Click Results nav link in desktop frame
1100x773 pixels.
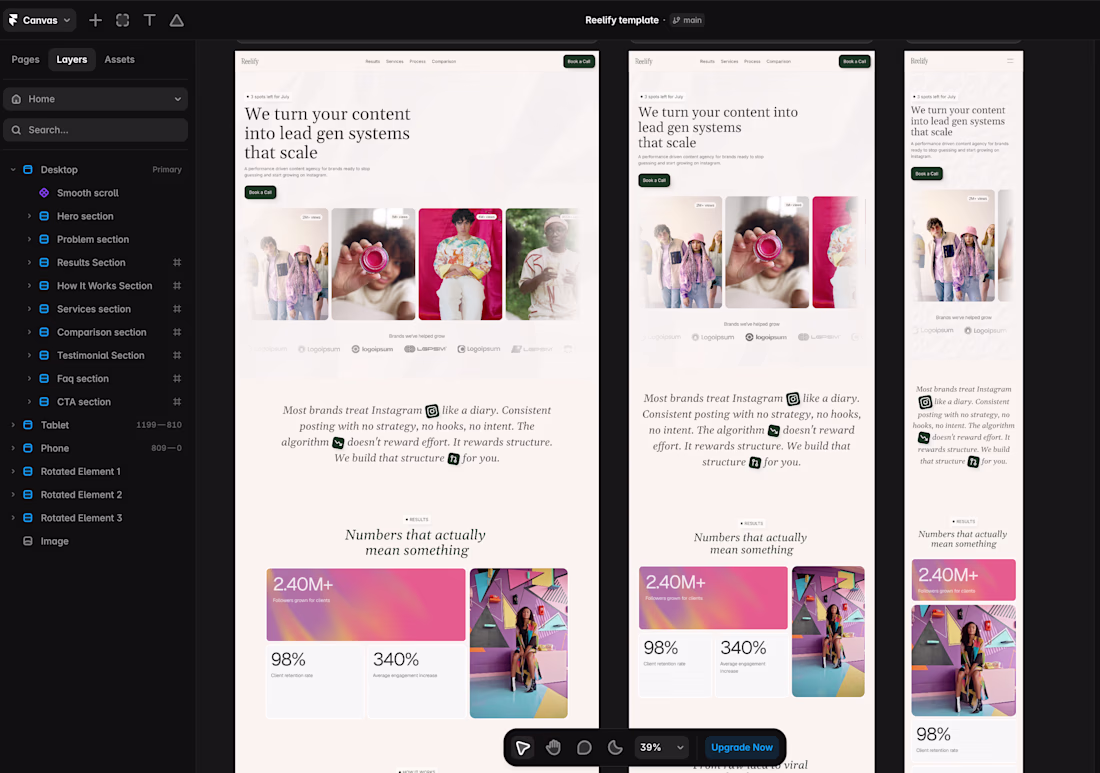click(373, 62)
